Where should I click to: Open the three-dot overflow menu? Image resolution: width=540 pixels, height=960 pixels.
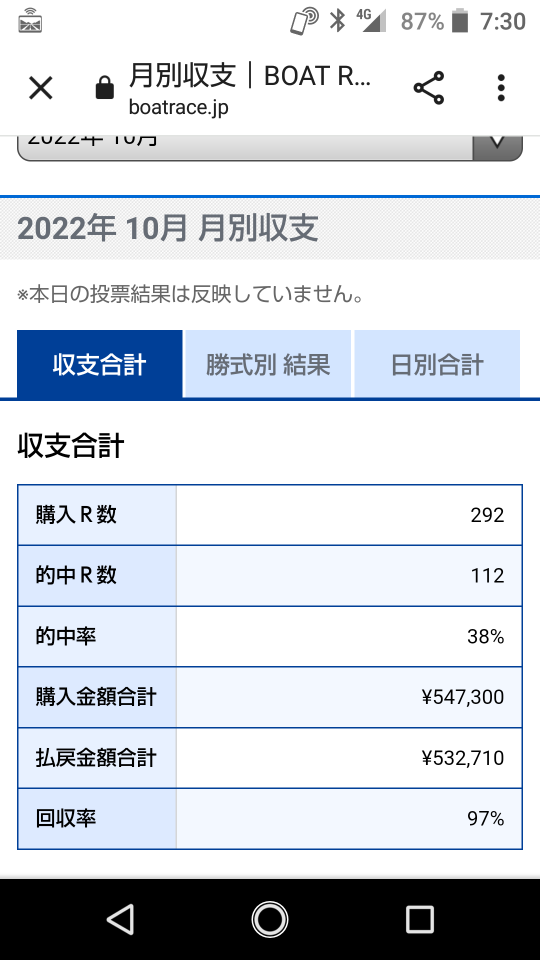[501, 88]
